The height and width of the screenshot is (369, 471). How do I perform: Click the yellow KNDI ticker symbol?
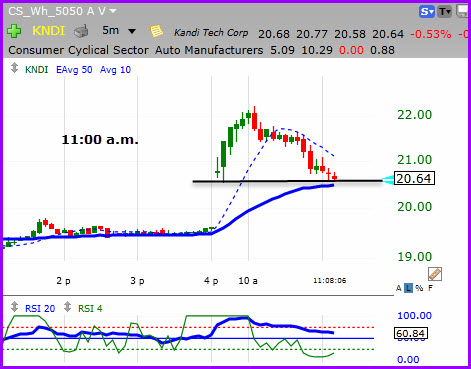(48, 31)
